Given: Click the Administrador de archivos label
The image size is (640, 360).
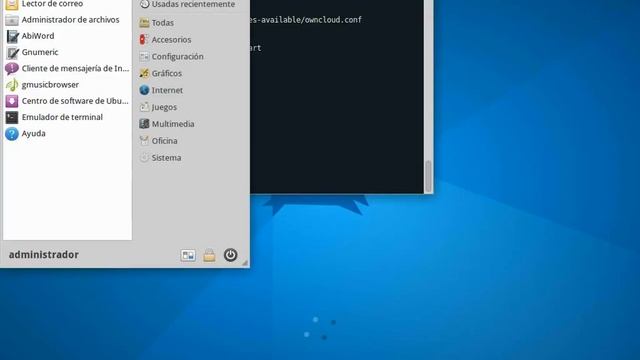Looking at the screenshot, I should click(71, 20).
